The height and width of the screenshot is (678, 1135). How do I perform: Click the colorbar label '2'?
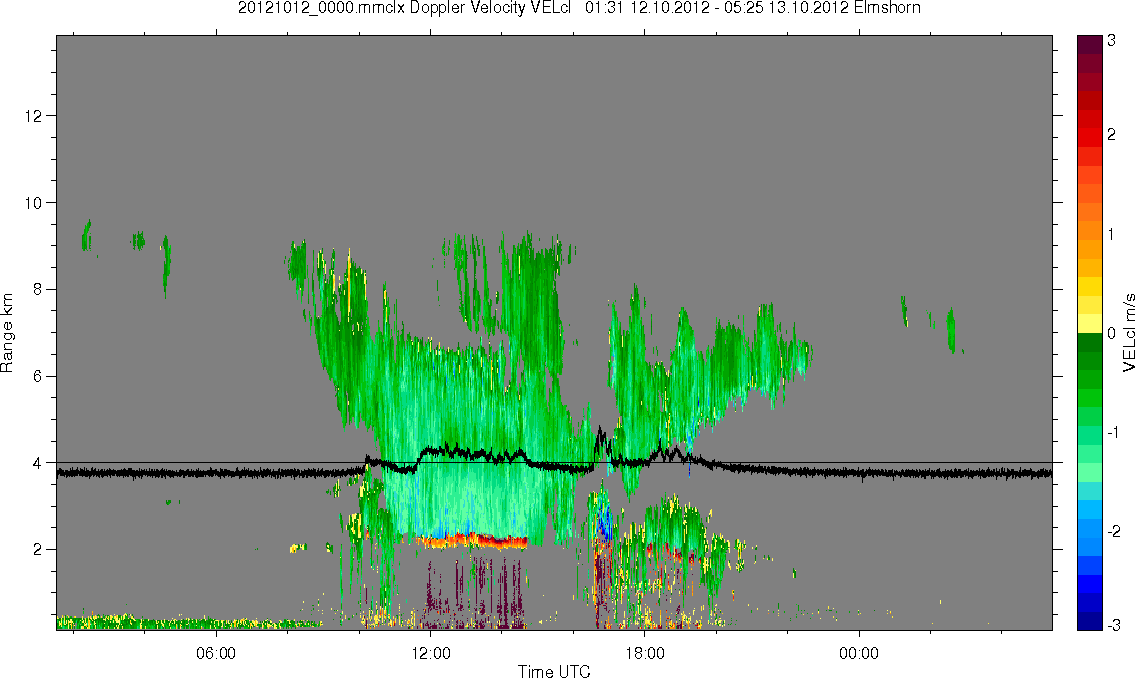pyautogui.click(x=1112, y=136)
